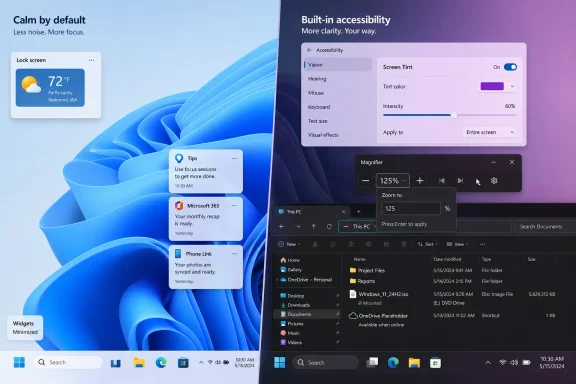Screen dimensions: 576x384
Task: Click the light taskbar Search box
Action: [x=68, y=362]
